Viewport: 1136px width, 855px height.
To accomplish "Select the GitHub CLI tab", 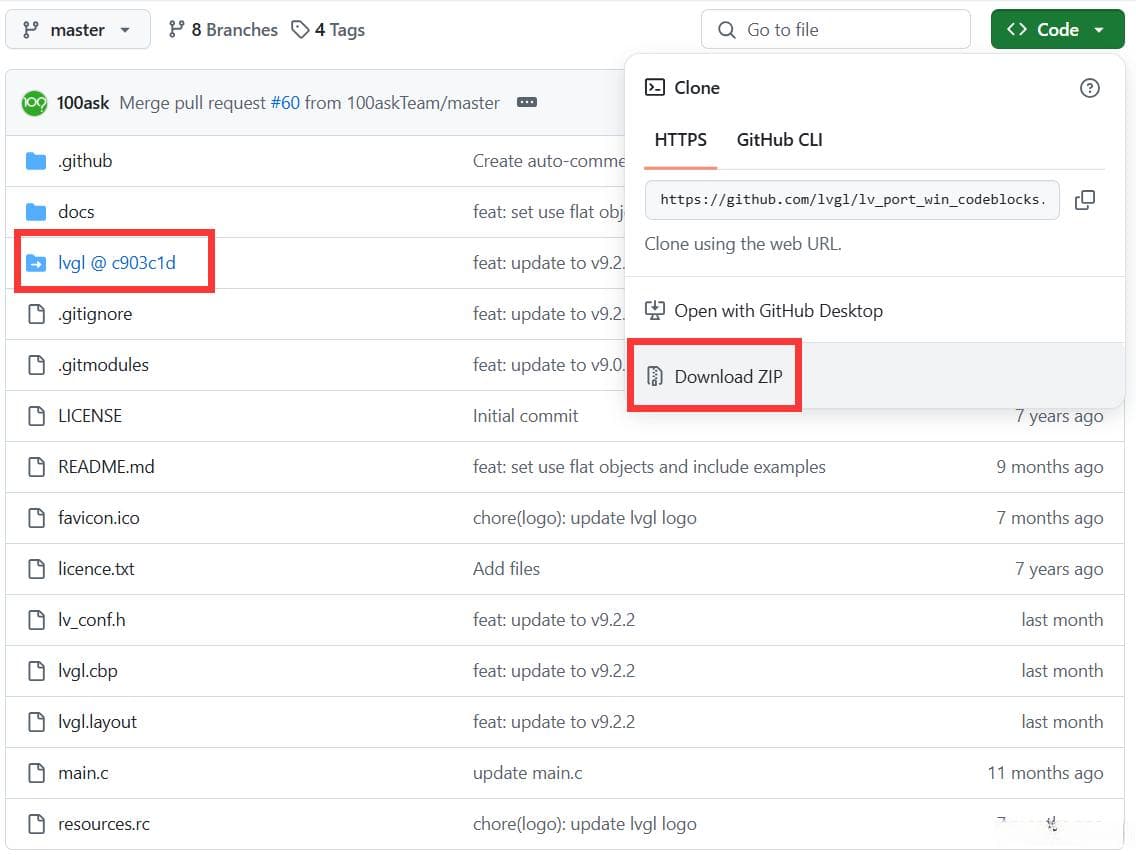I will point(780,140).
